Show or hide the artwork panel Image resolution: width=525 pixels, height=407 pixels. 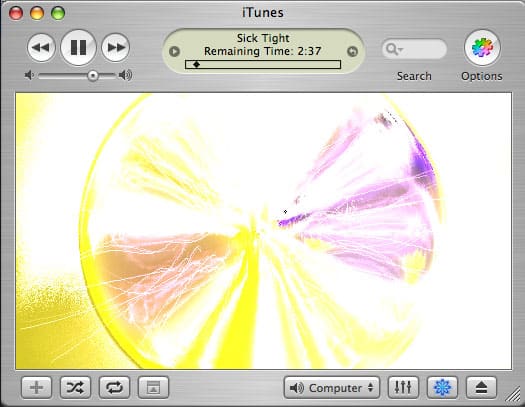click(x=153, y=388)
